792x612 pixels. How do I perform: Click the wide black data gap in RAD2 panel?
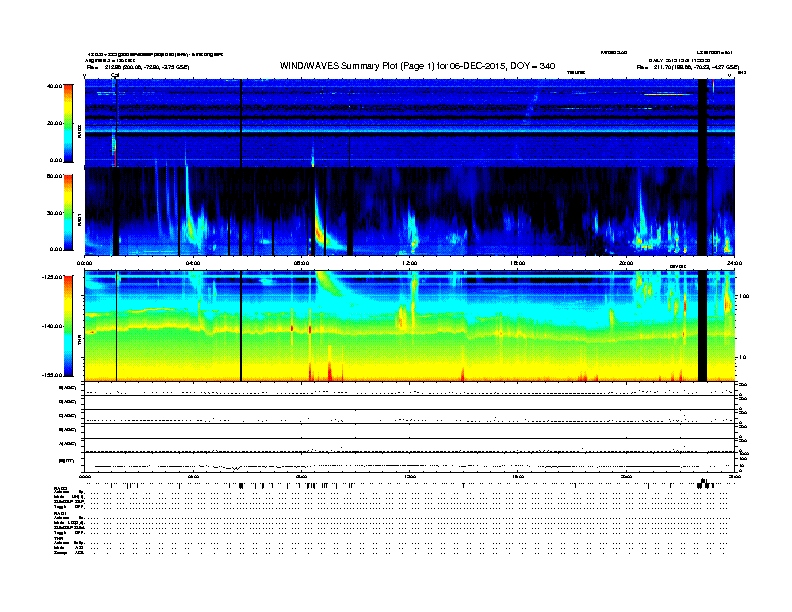pyautogui.click(x=702, y=123)
